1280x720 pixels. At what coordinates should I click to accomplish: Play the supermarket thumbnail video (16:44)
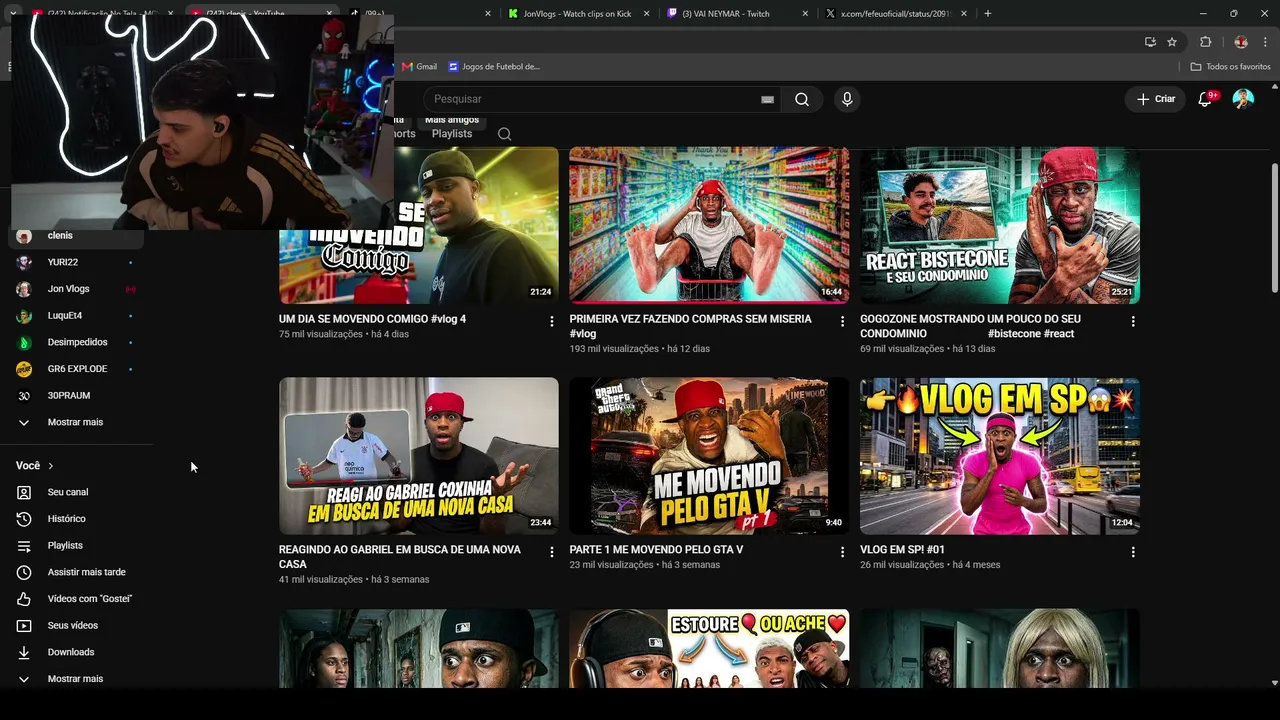coord(709,225)
